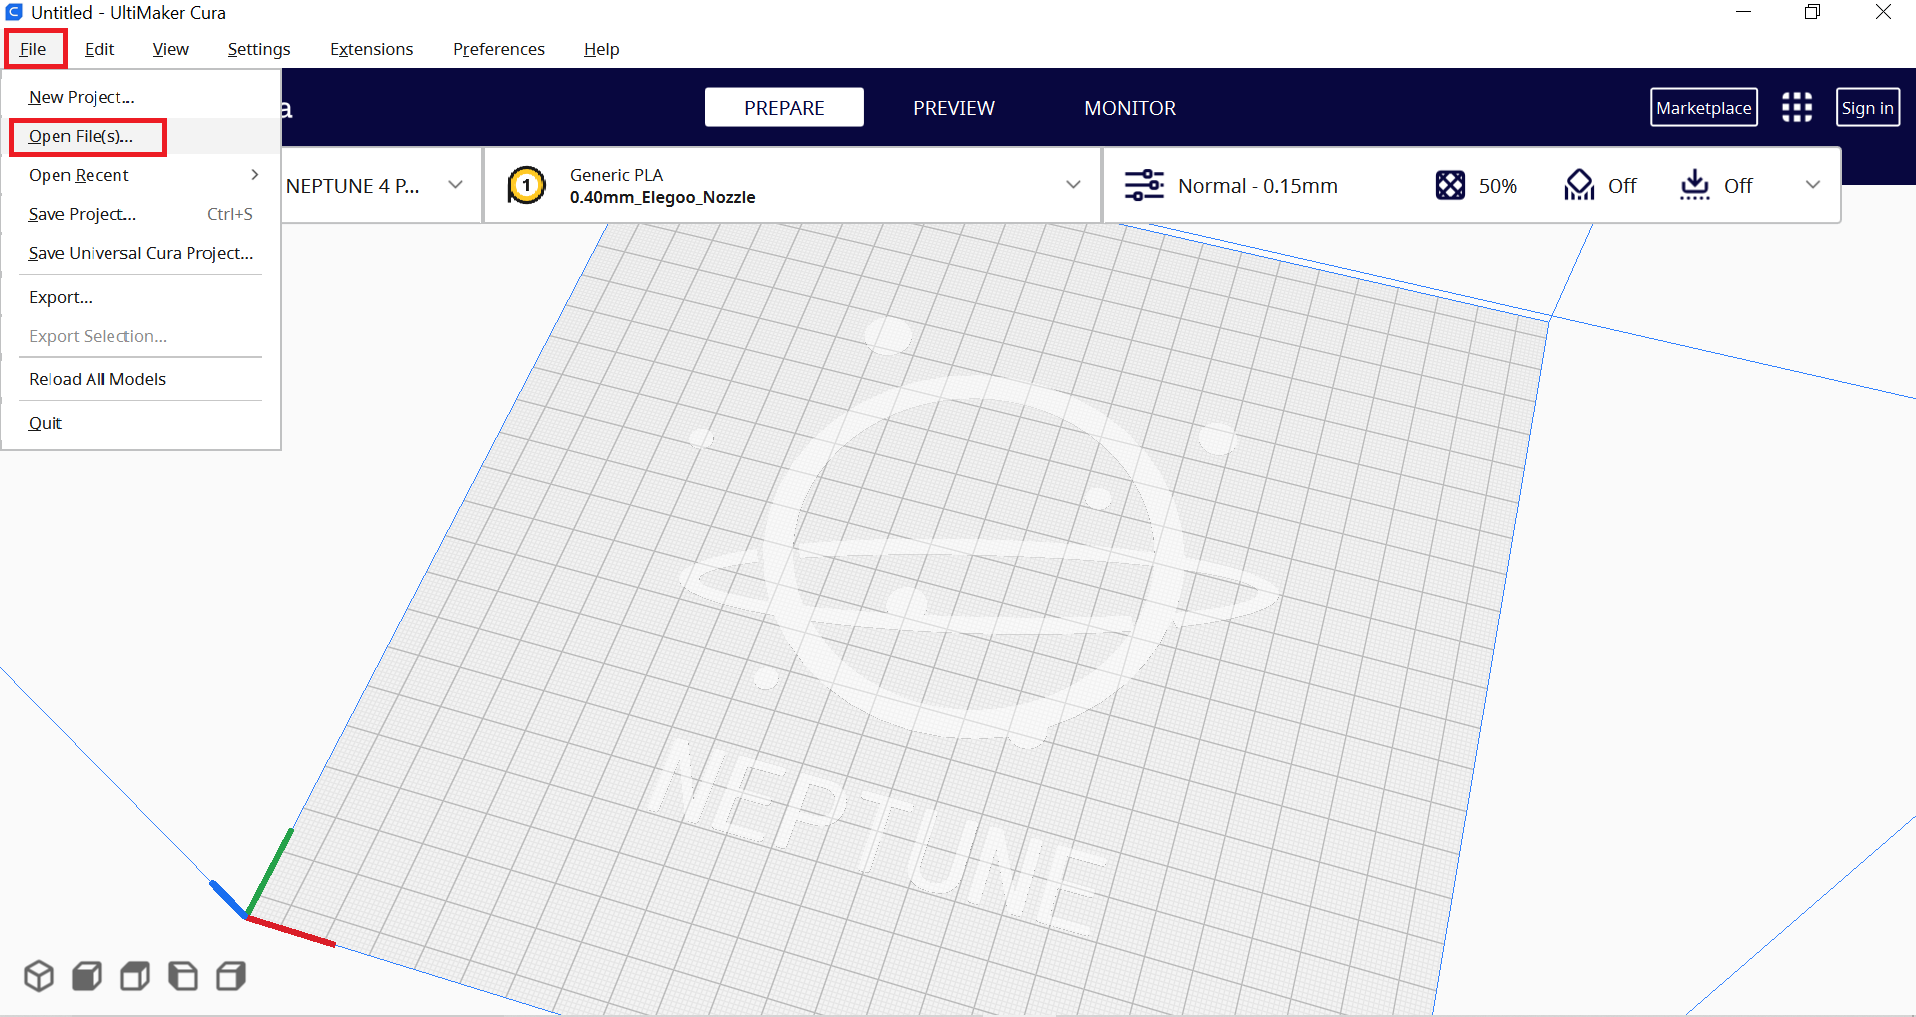
Task: Click the 50% infill value
Action: 1498,186
